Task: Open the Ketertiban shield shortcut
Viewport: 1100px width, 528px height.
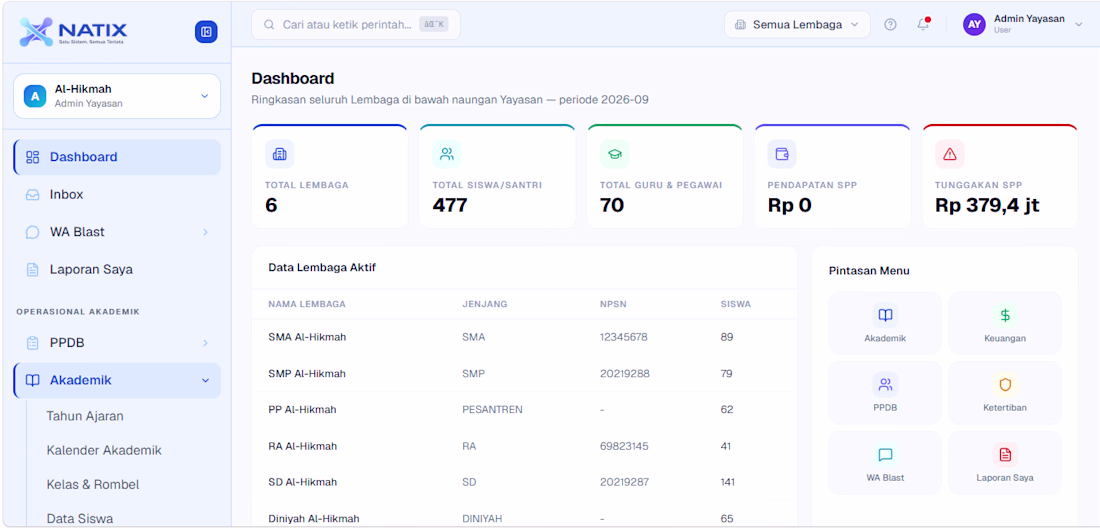Action: (1005, 393)
